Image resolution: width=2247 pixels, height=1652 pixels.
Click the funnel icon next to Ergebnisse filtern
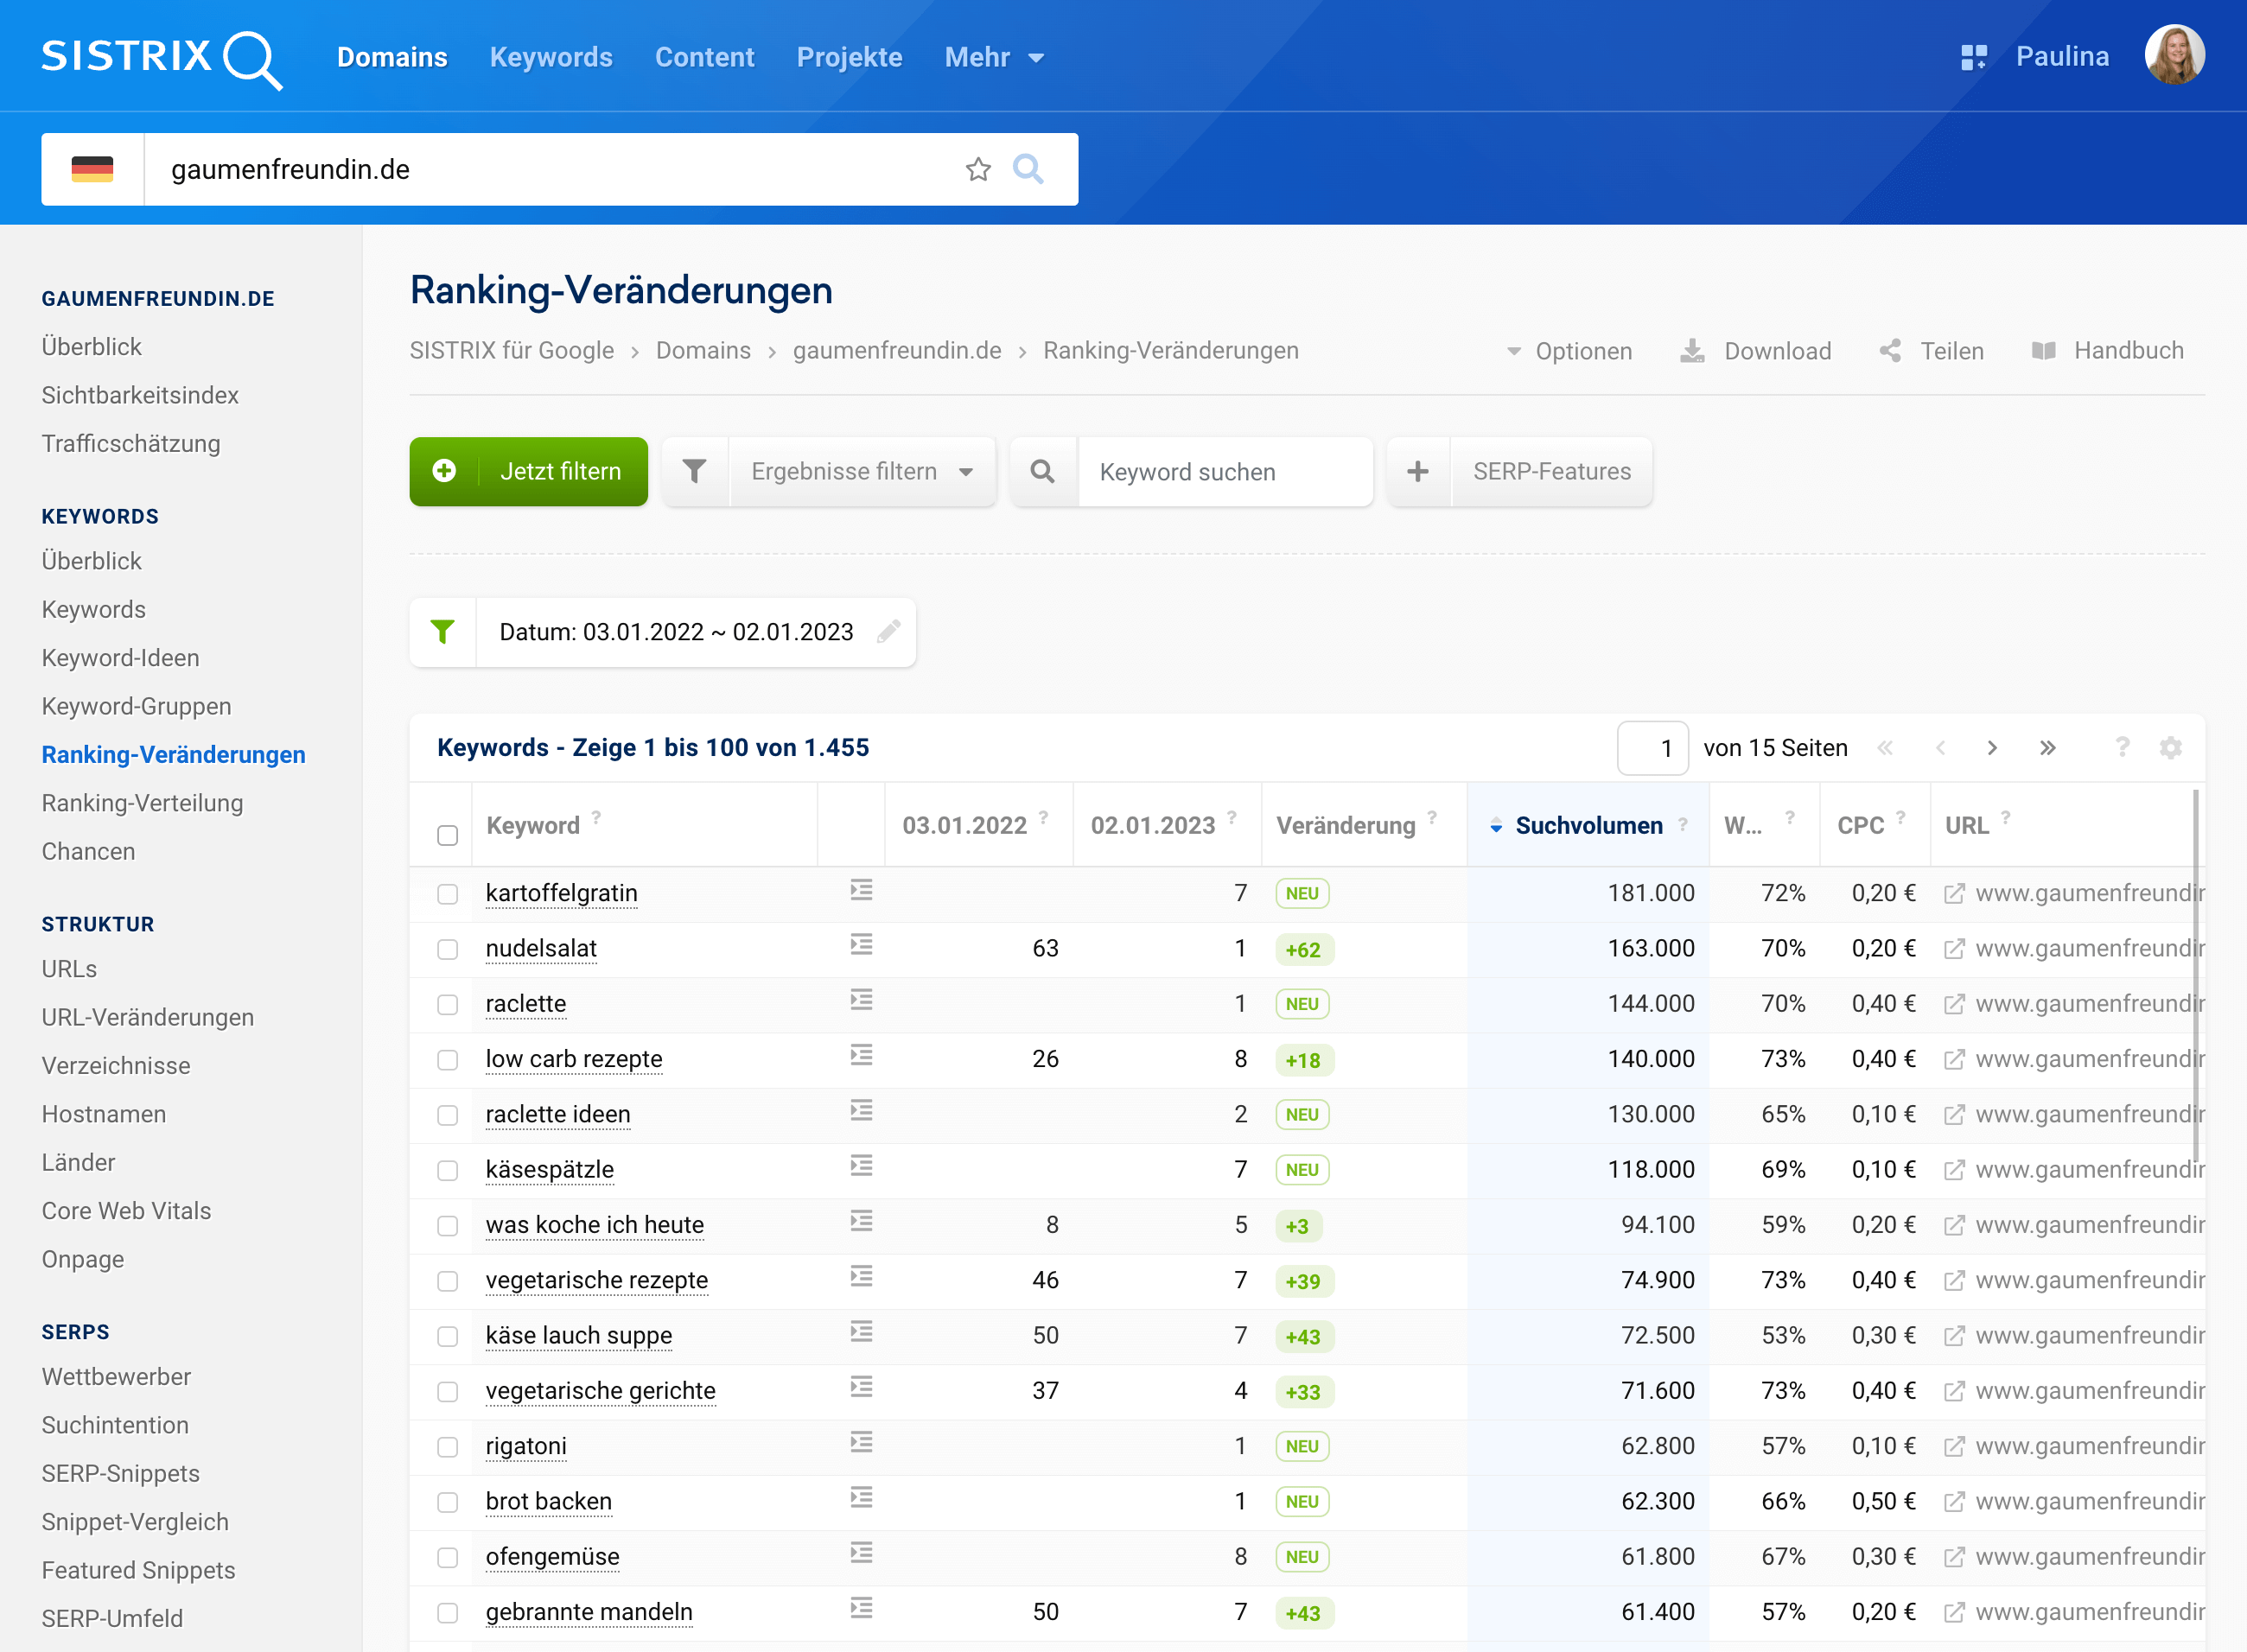[695, 471]
